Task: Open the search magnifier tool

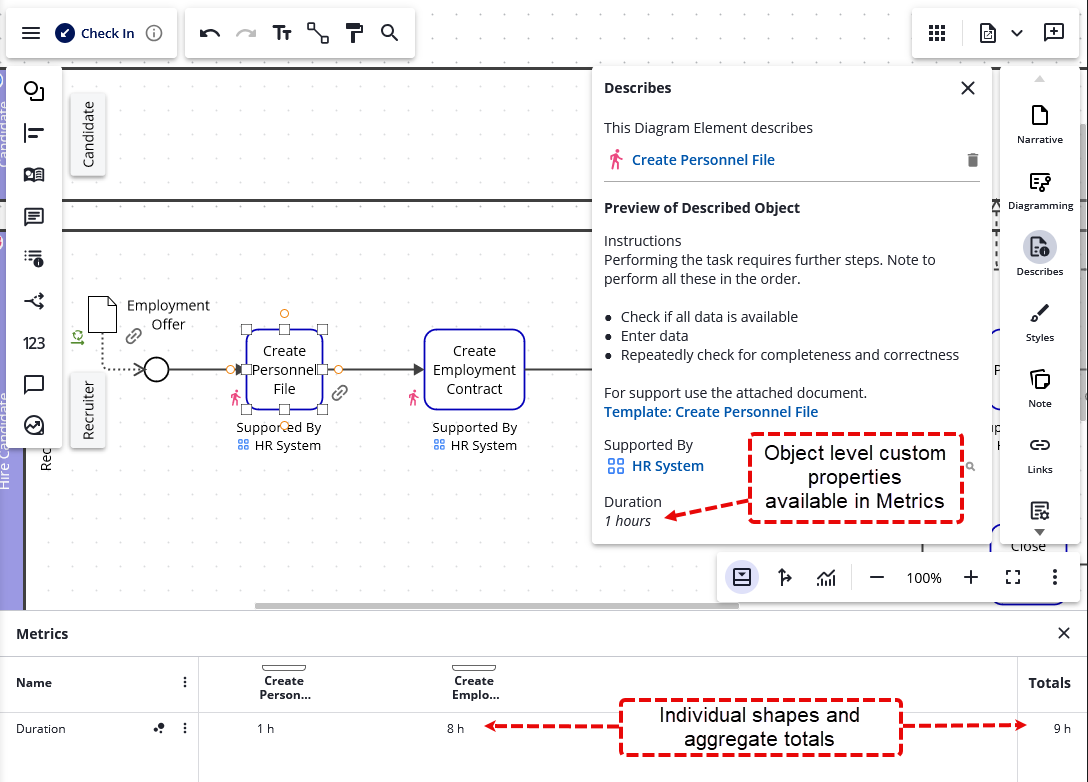Action: tap(390, 33)
